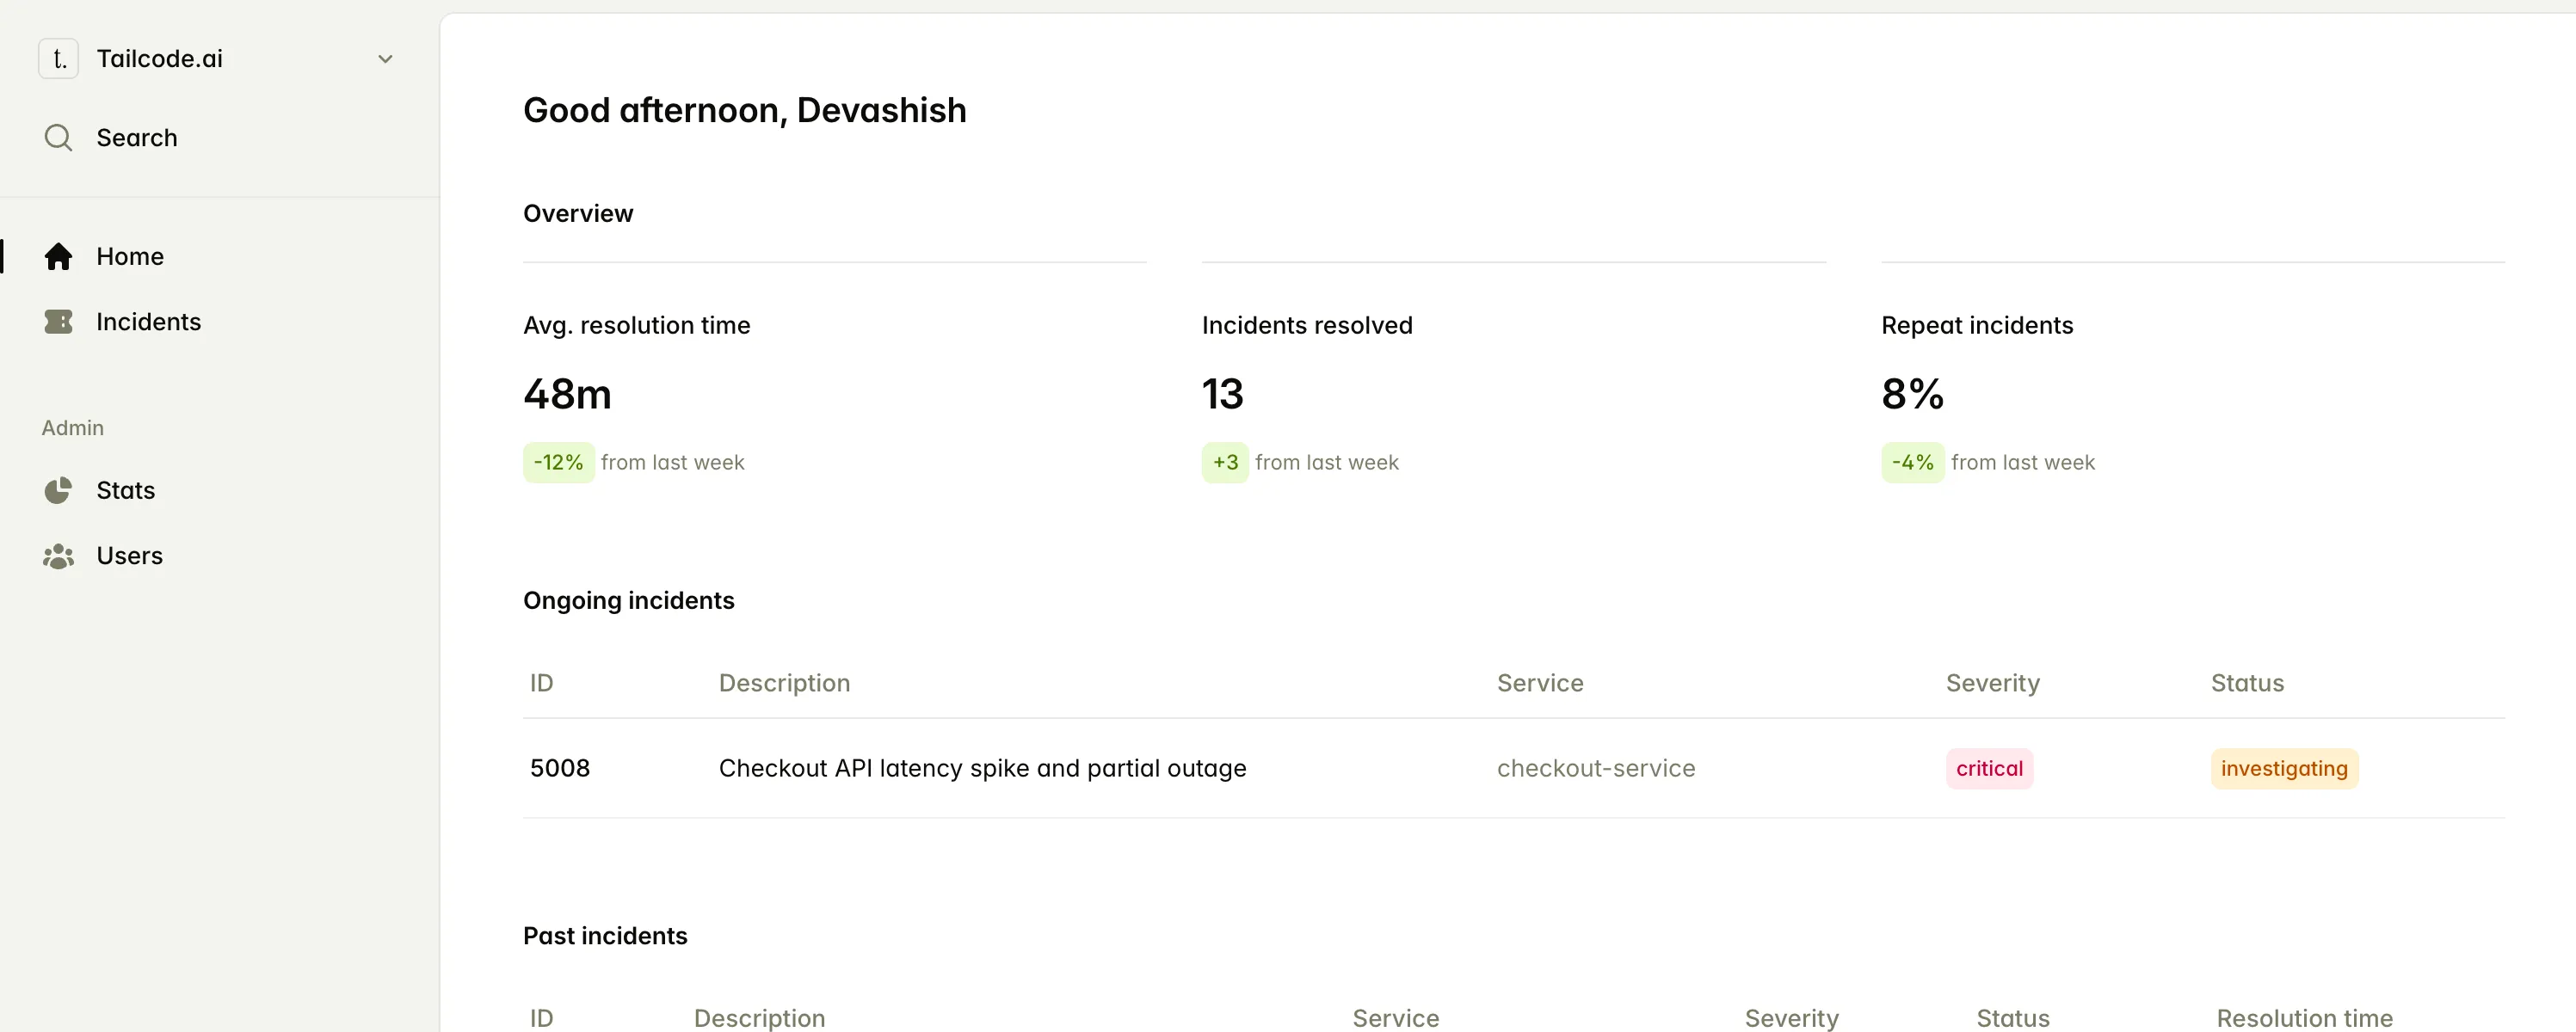Click the search magnifier icon
2576x1032 pixels.
(58, 138)
